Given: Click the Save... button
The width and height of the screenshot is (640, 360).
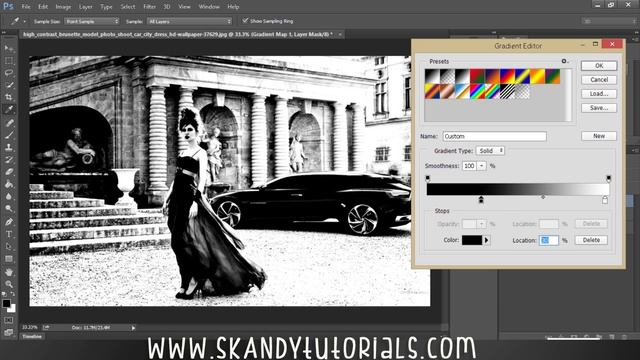Looking at the screenshot, I should [x=599, y=108].
